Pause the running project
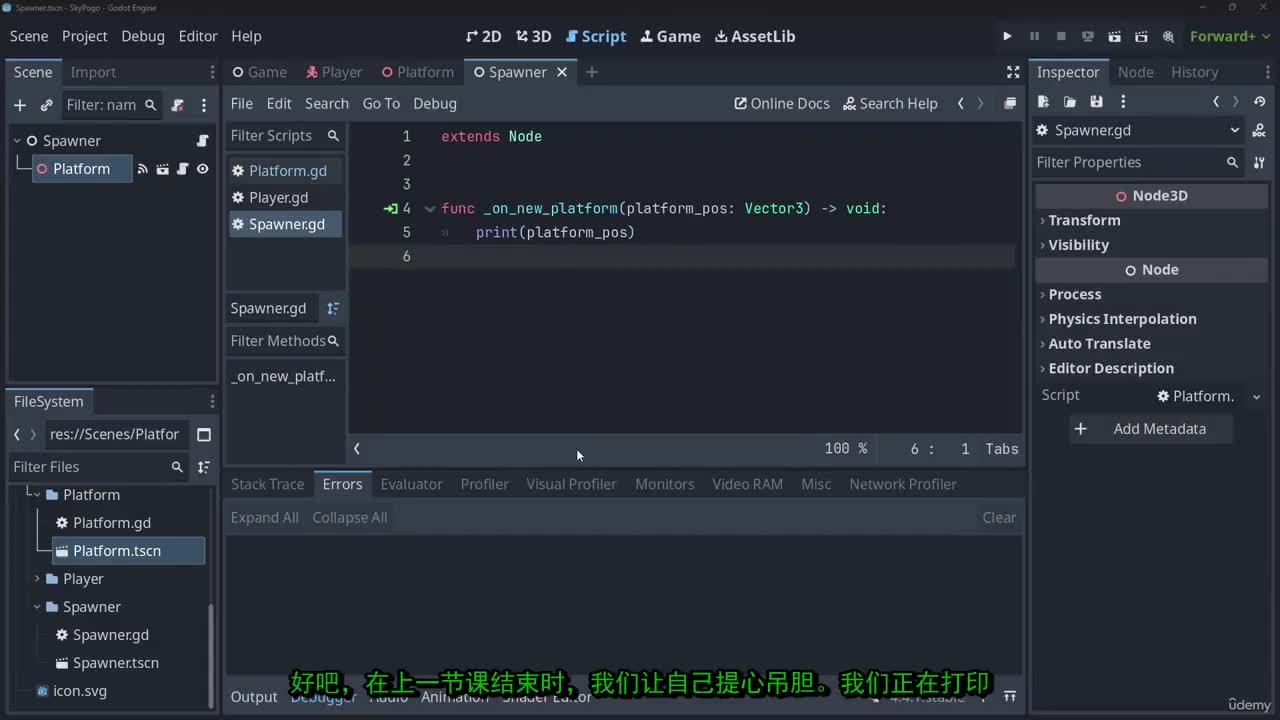 coord(1034,36)
